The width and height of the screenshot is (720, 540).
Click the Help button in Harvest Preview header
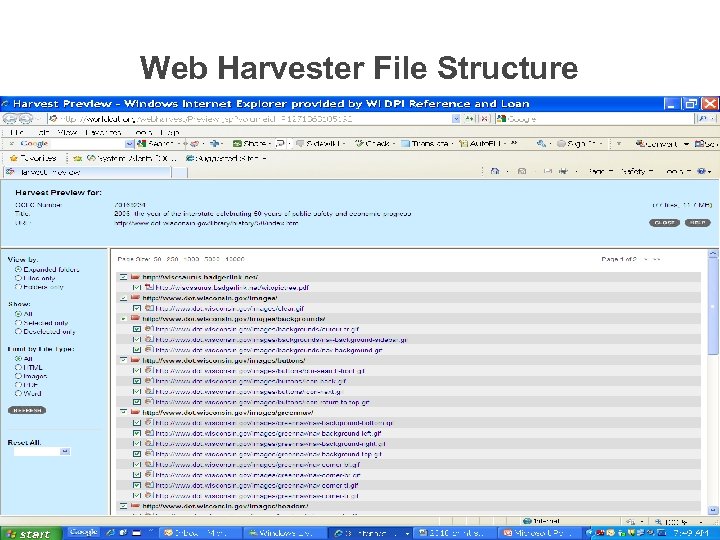point(697,223)
